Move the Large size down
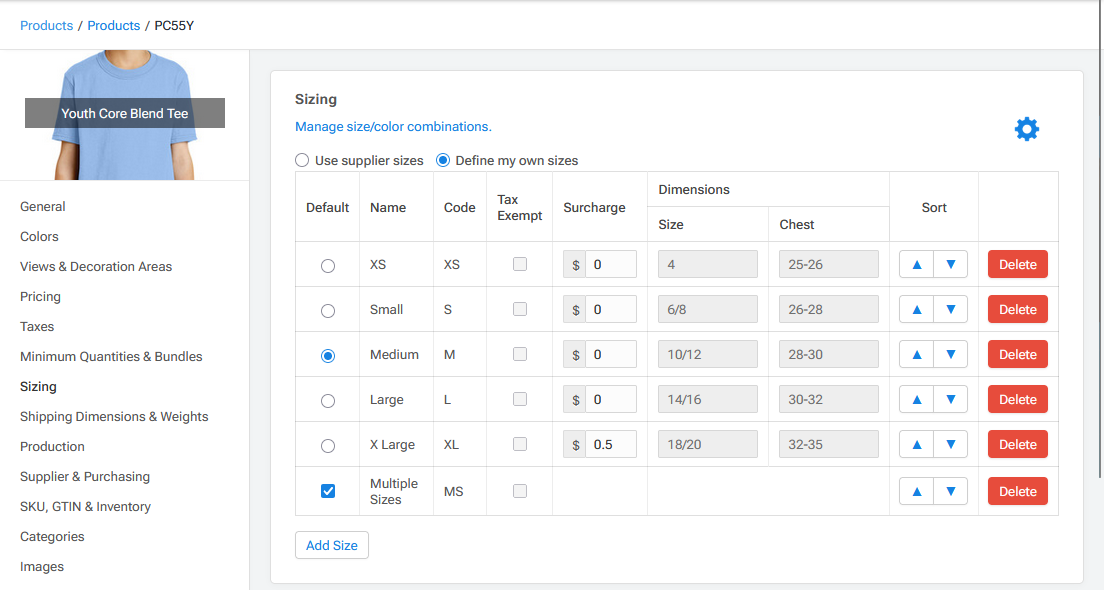The image size is (1104, 590). [949, 399]
